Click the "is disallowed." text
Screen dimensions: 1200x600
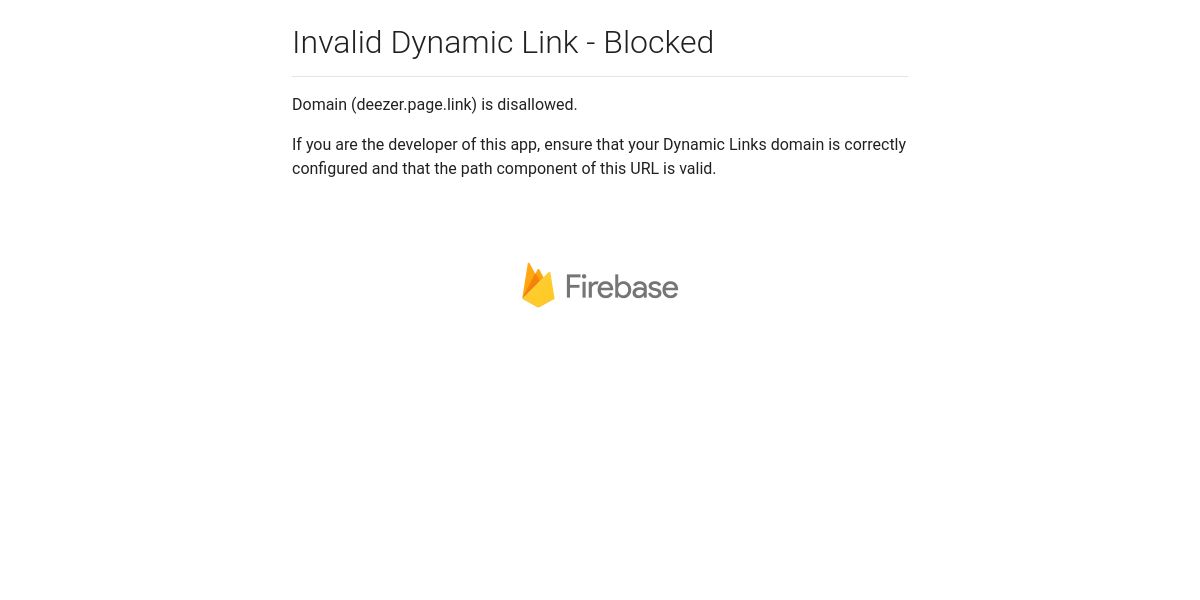coord(529,105)
